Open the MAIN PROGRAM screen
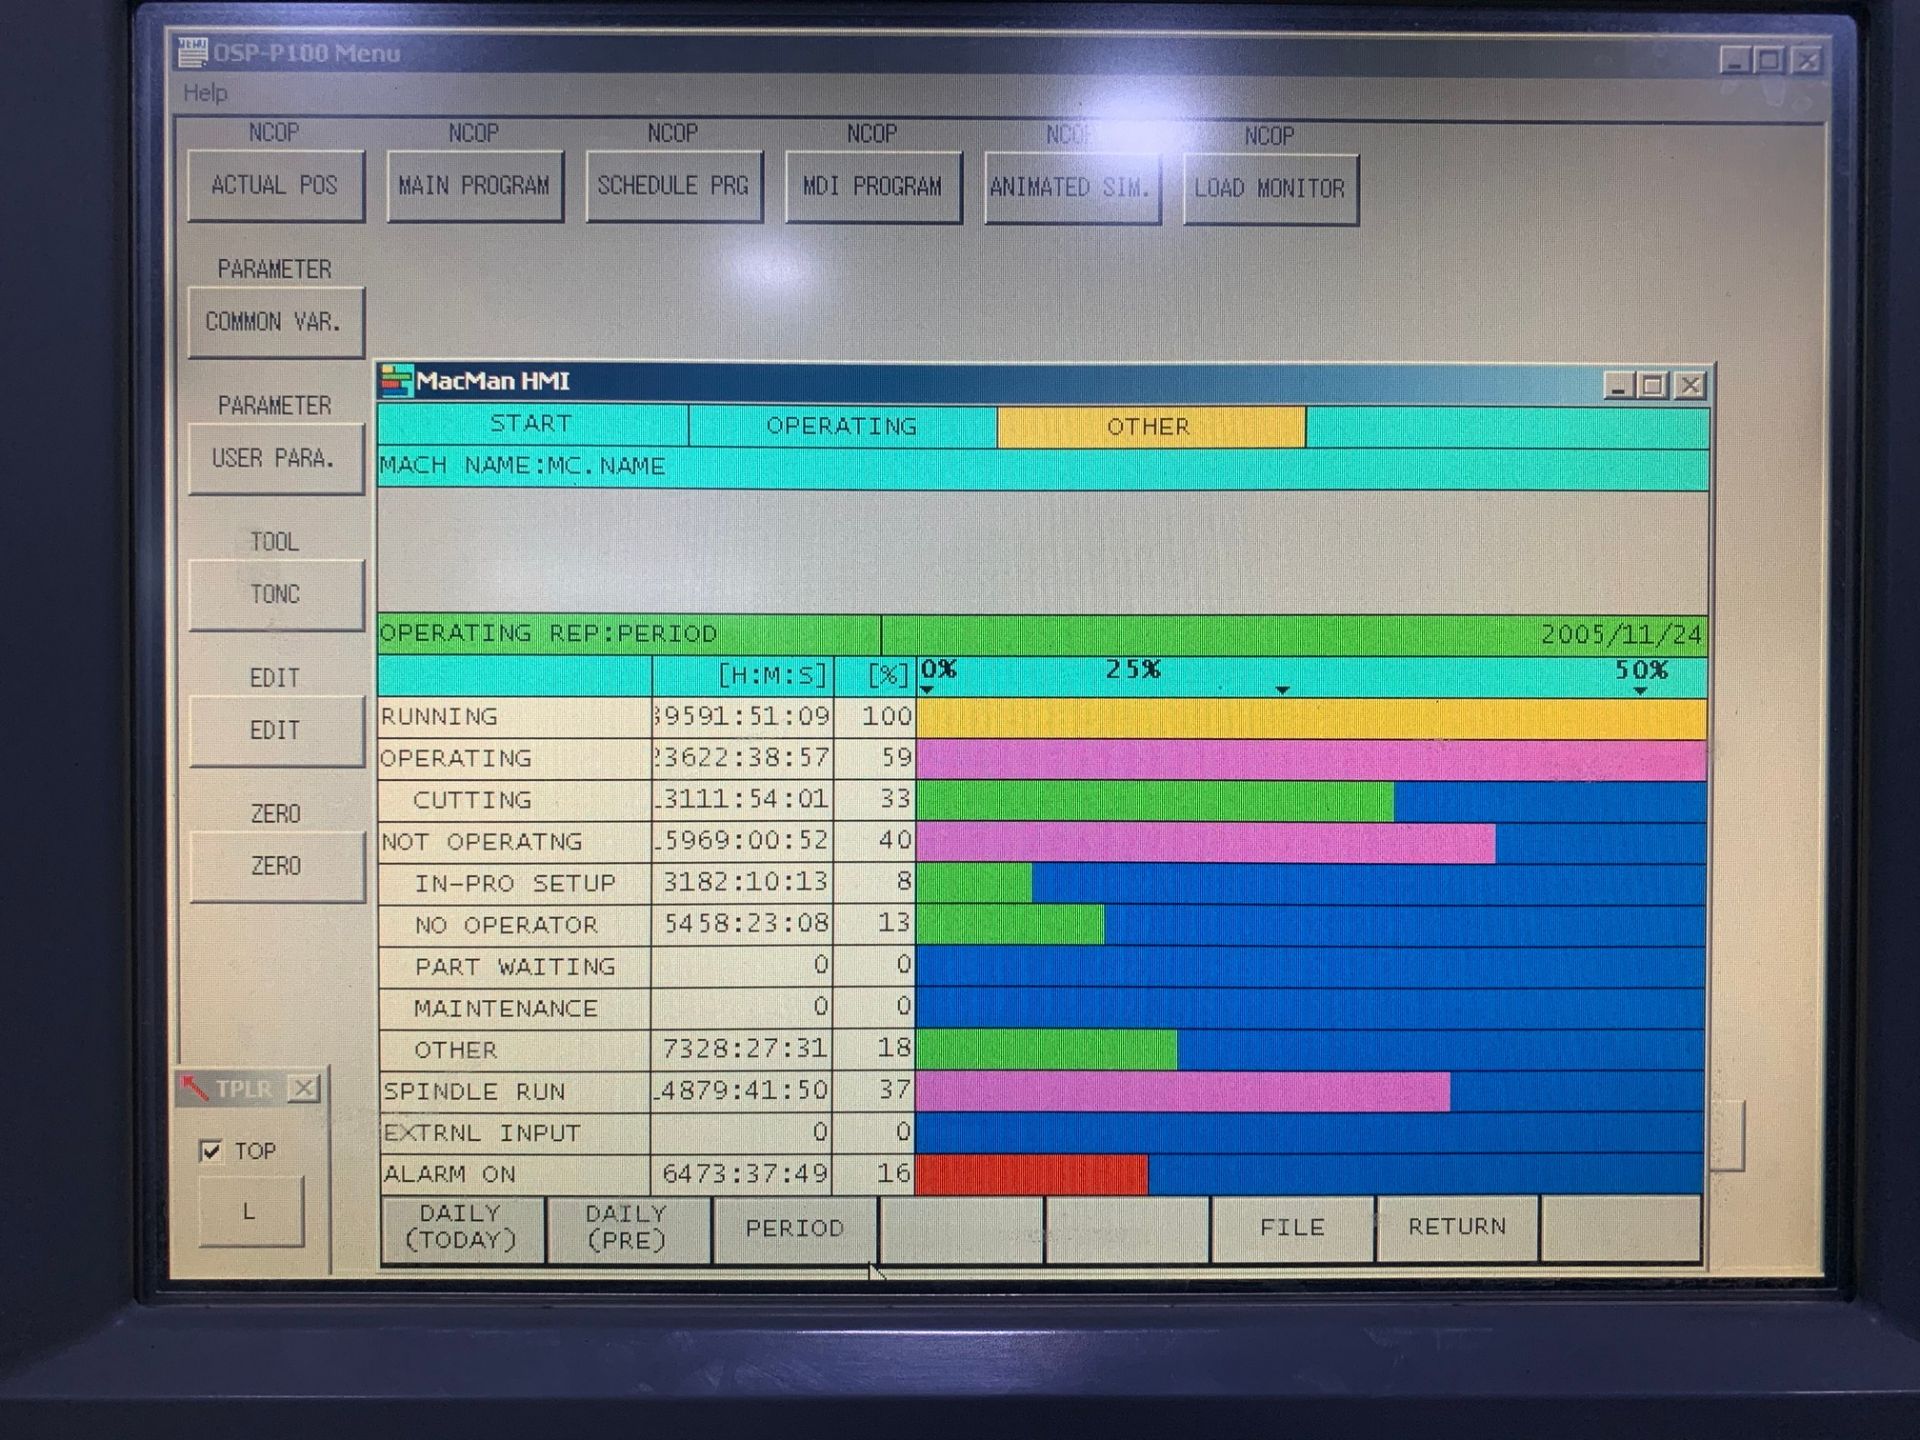 (474, 186)
